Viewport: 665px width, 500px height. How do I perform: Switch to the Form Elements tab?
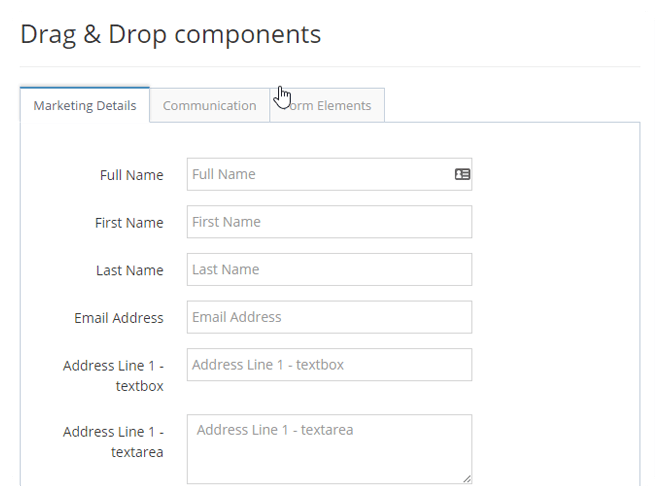tap(327, 105)
